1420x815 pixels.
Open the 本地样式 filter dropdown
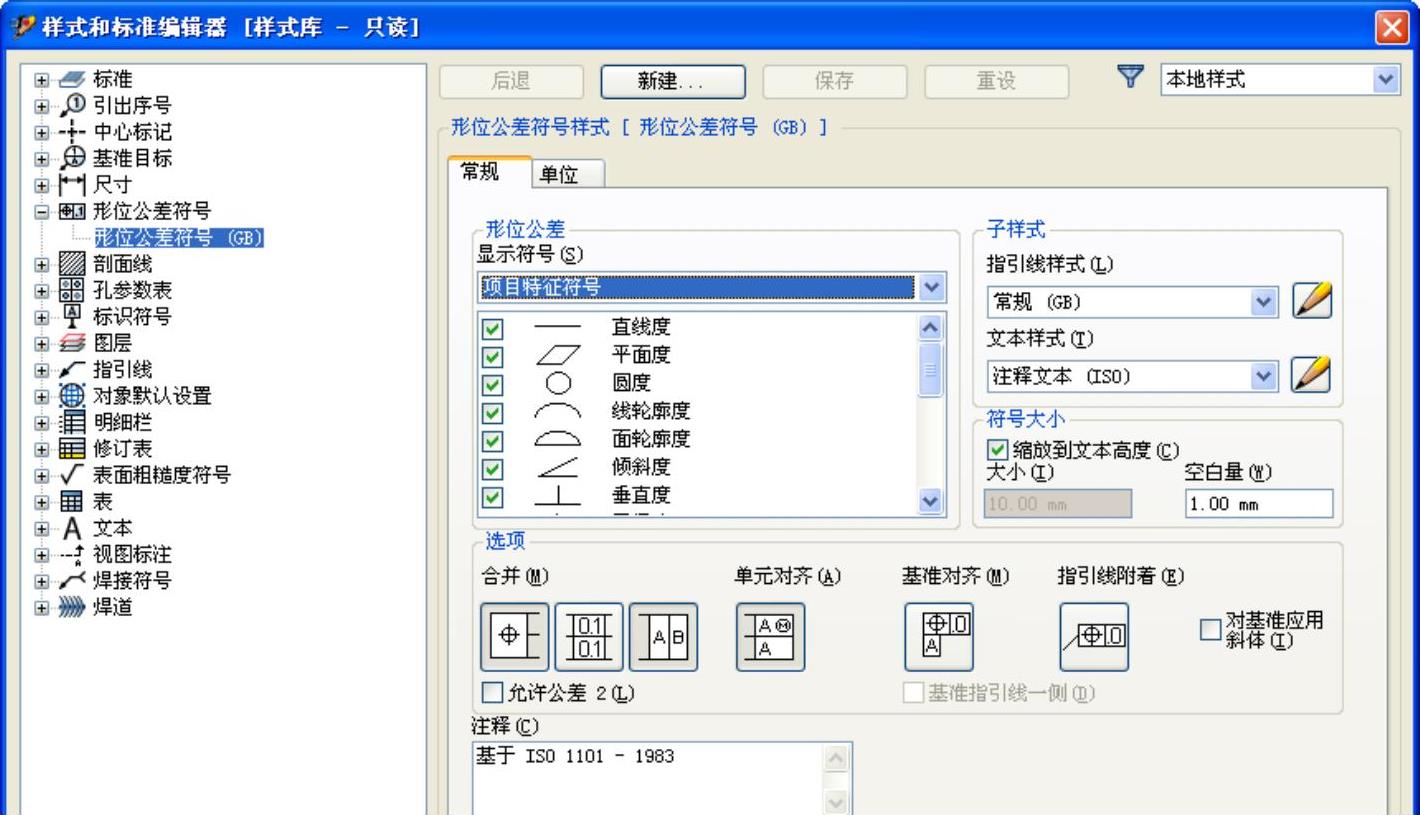coord(1385,80)
